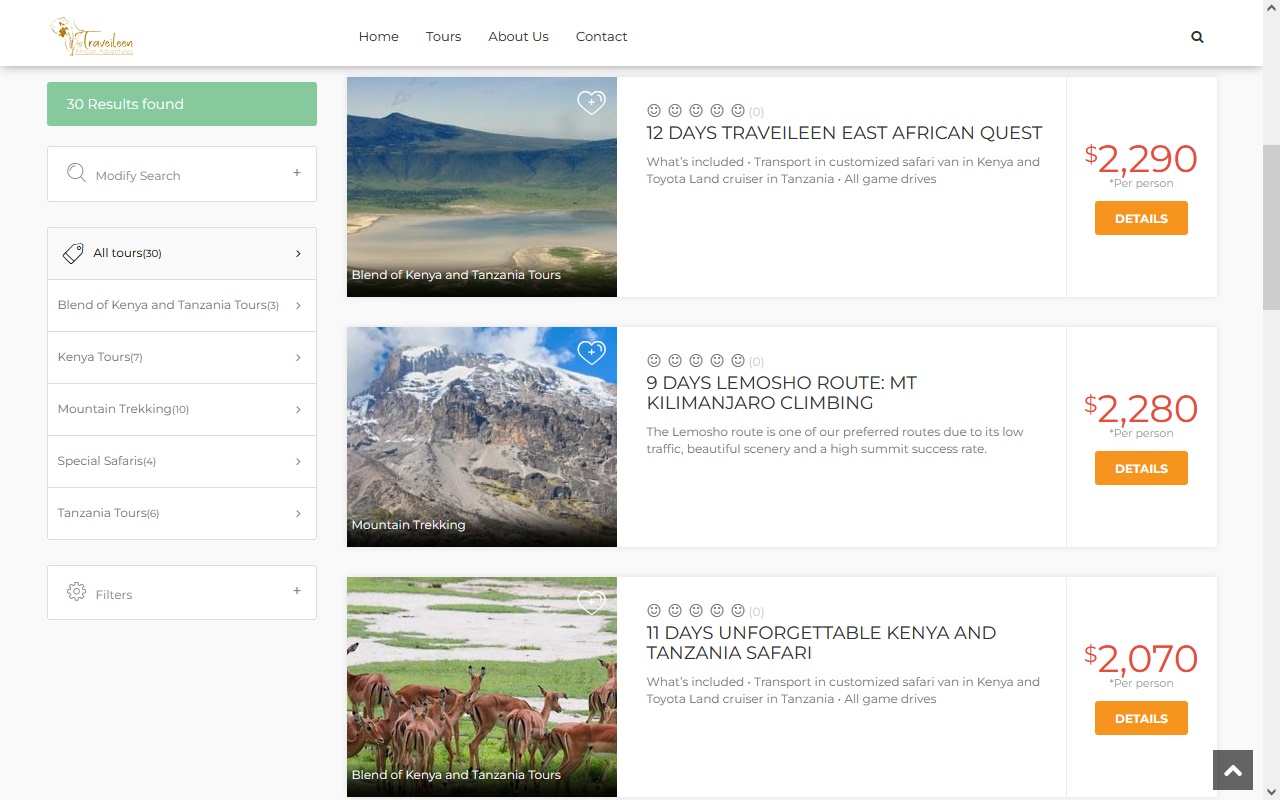Click chevron on Kenya Tours row

click(298, 358)
